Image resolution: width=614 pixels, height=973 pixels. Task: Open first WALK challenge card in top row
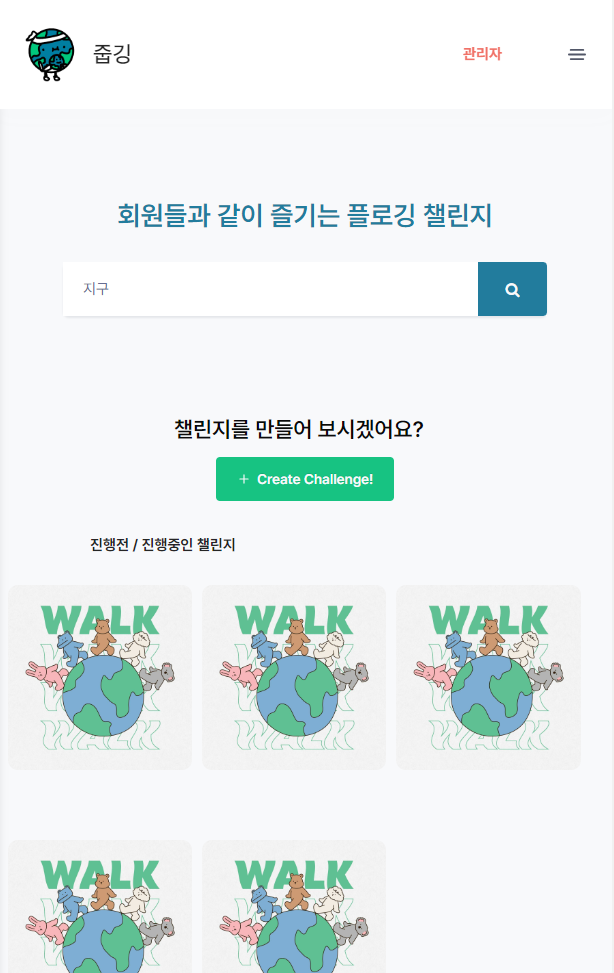[x=100, y=678]
